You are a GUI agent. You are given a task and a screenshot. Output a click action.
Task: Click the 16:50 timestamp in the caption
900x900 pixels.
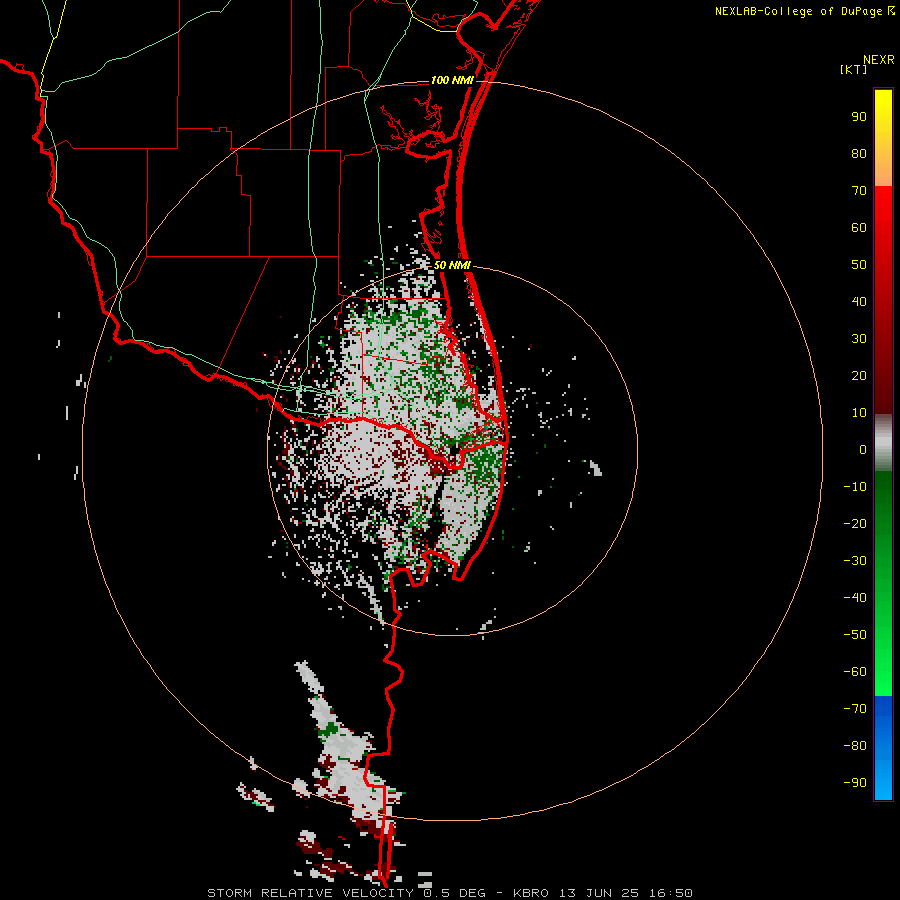670,893
